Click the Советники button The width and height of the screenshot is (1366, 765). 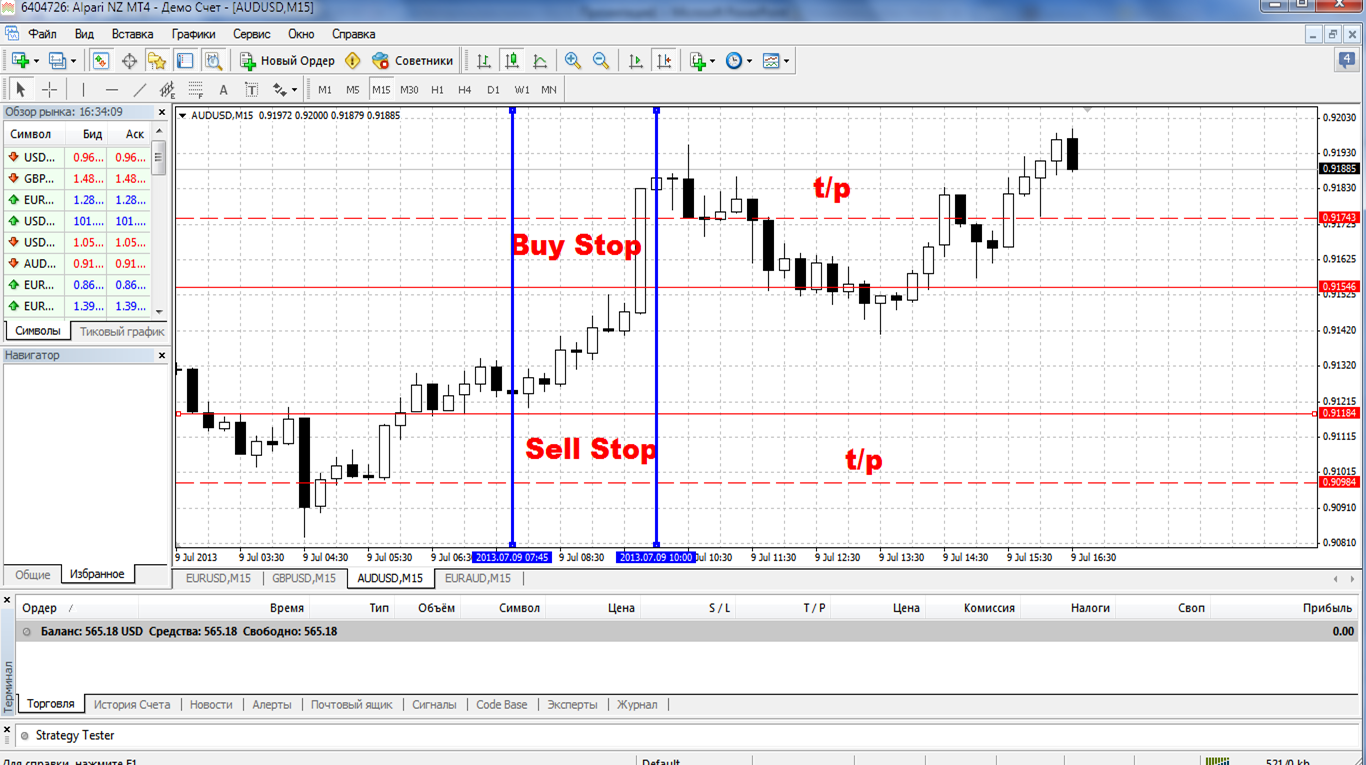412,61
